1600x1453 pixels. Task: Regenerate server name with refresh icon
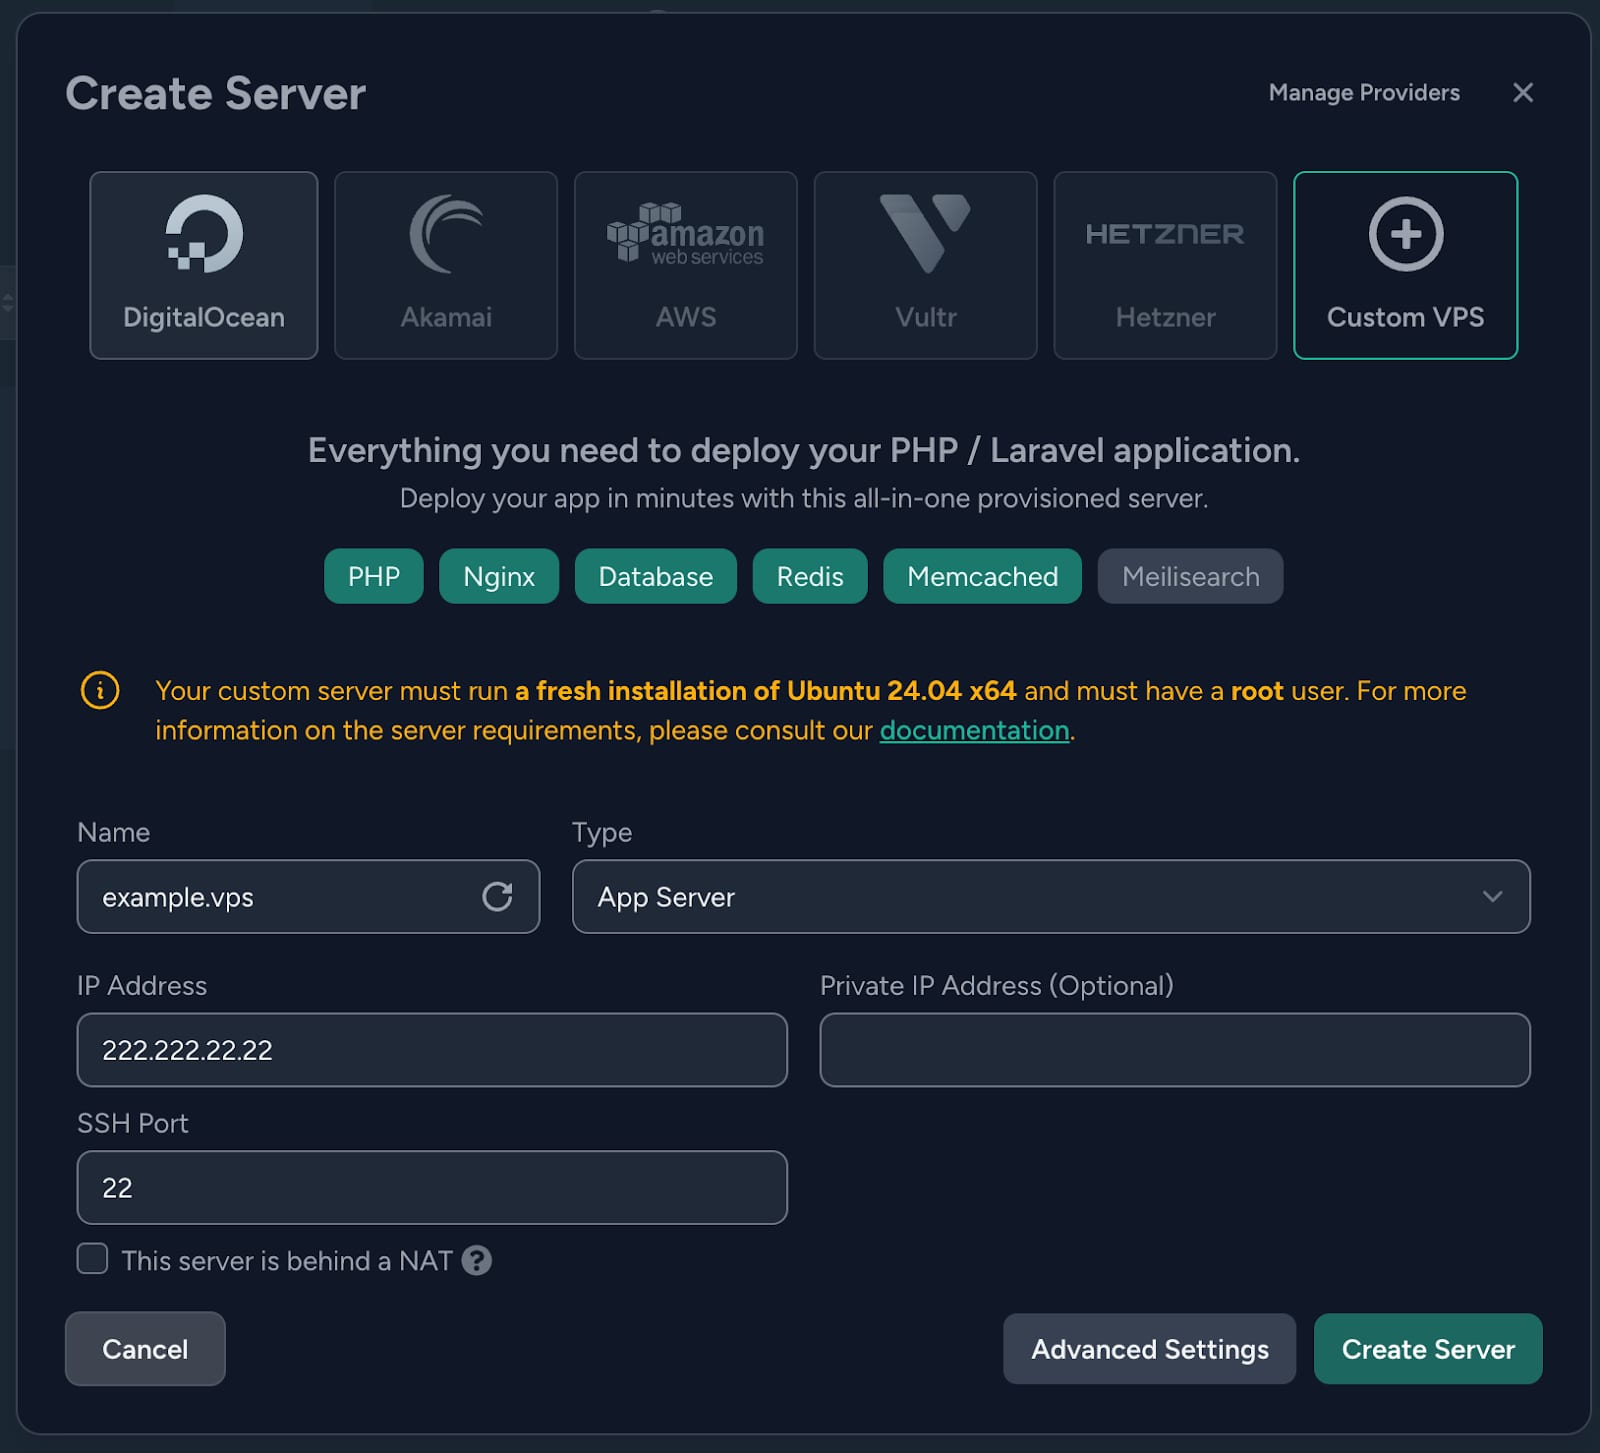(x=497, y=896)
